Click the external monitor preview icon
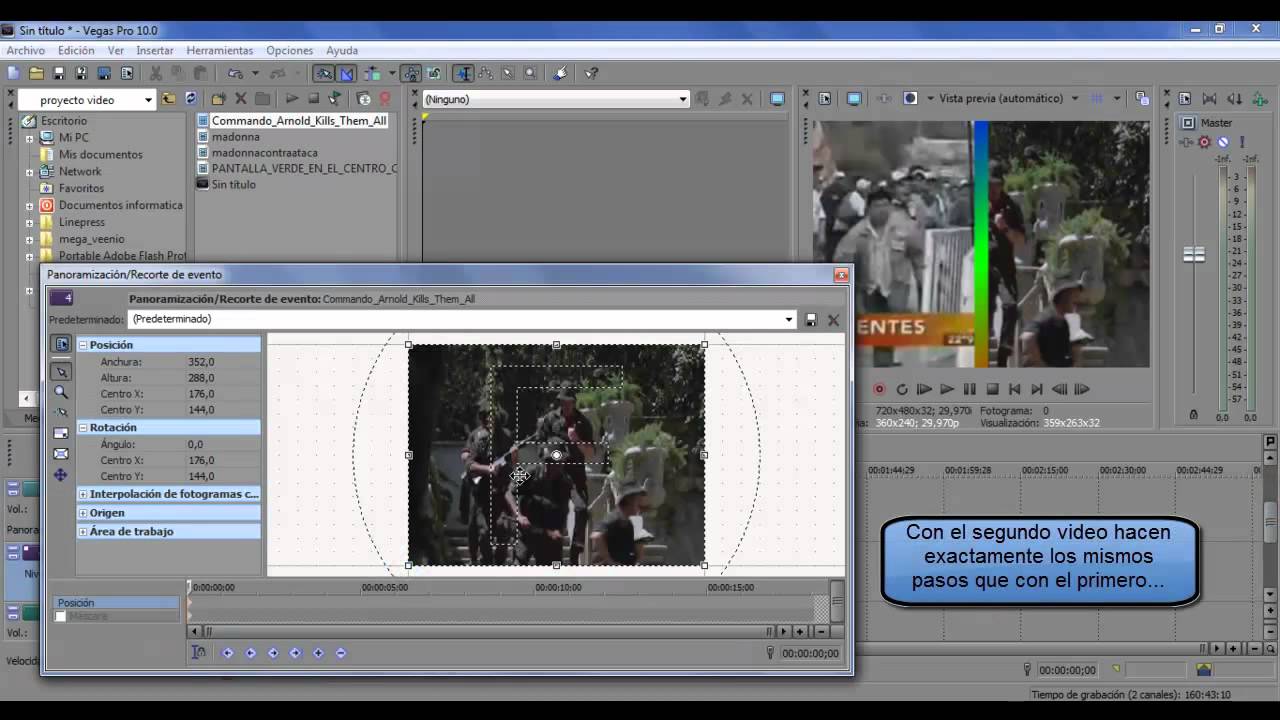This screenshot has height=720, width=1280. click(x=854, y=99)
